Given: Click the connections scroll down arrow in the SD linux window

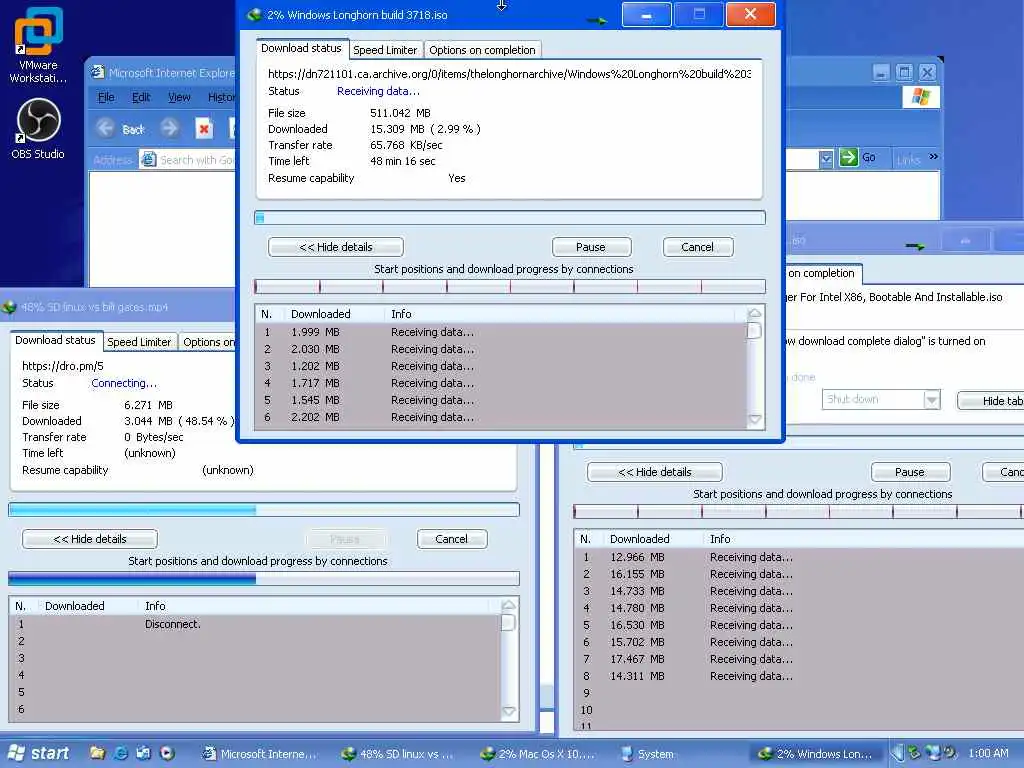Looking at the screenshot, I should 508,711.
